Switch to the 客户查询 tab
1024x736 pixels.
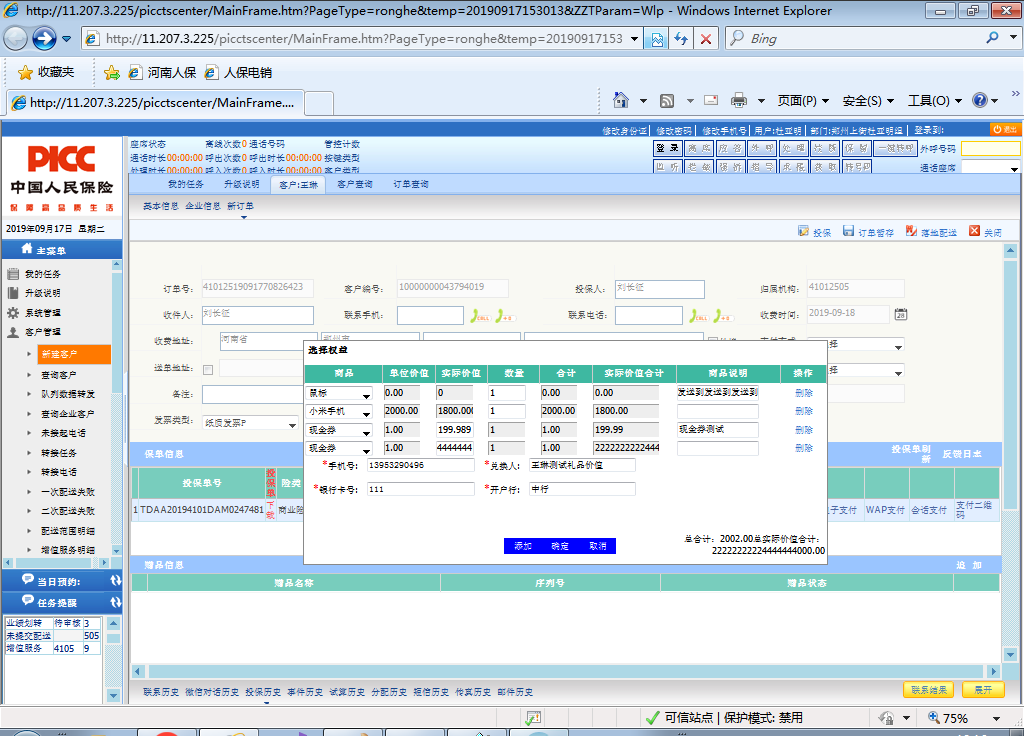click(354, 185)
